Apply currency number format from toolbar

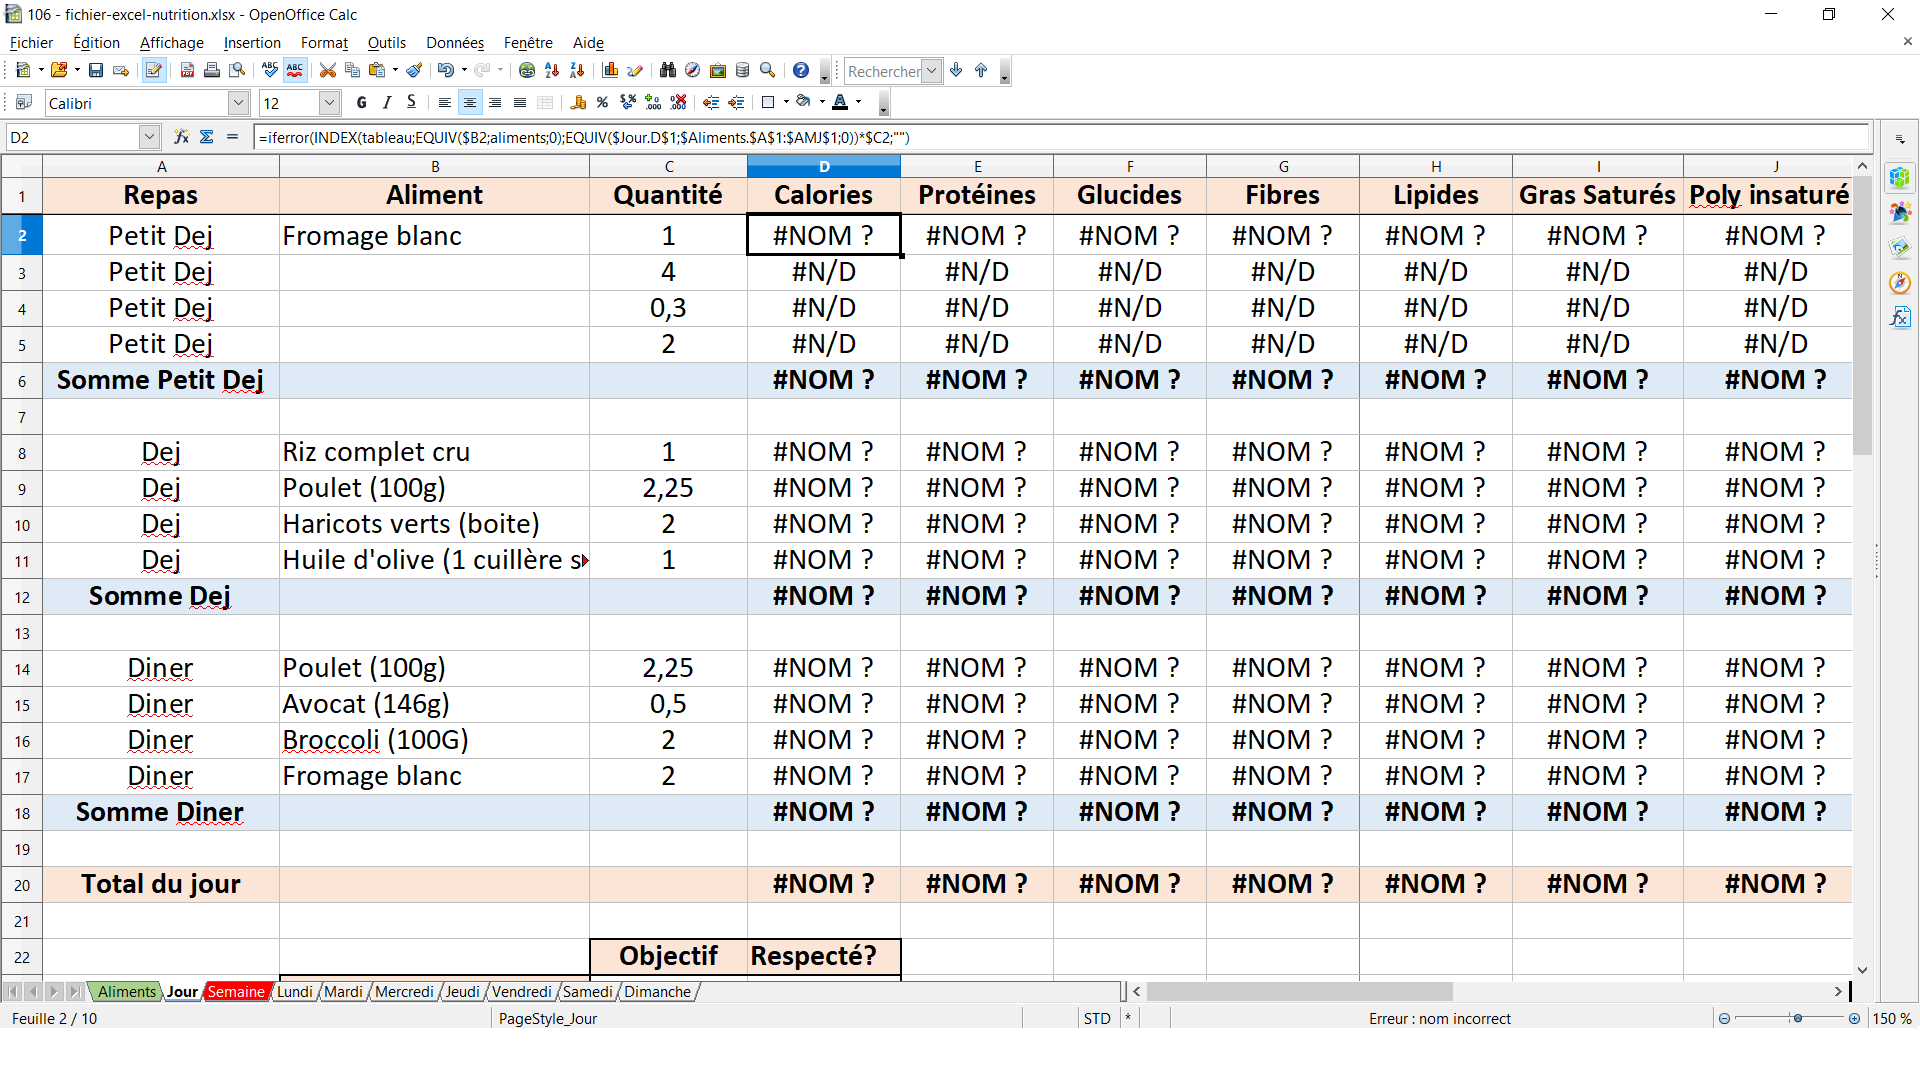[577, 102]
